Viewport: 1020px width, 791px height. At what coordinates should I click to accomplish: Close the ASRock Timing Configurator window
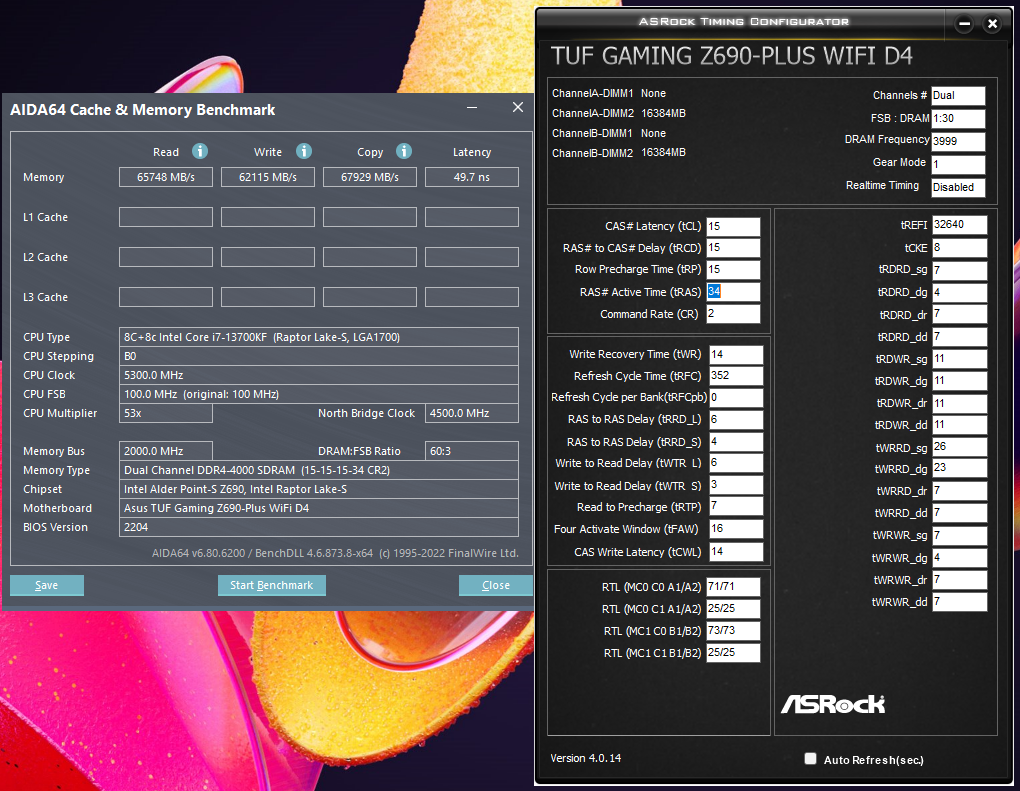click(x=992, y=24)
